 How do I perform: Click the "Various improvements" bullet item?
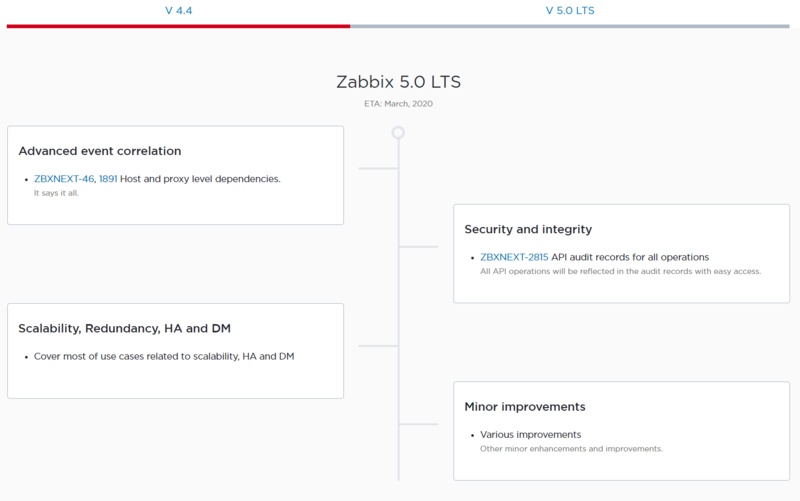pos(530,435)
